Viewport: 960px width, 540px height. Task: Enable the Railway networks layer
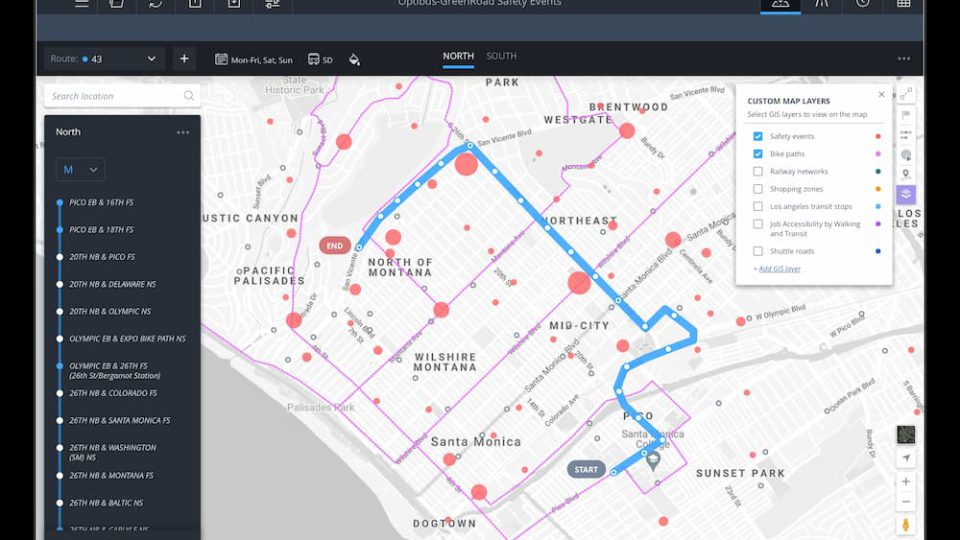758,172
